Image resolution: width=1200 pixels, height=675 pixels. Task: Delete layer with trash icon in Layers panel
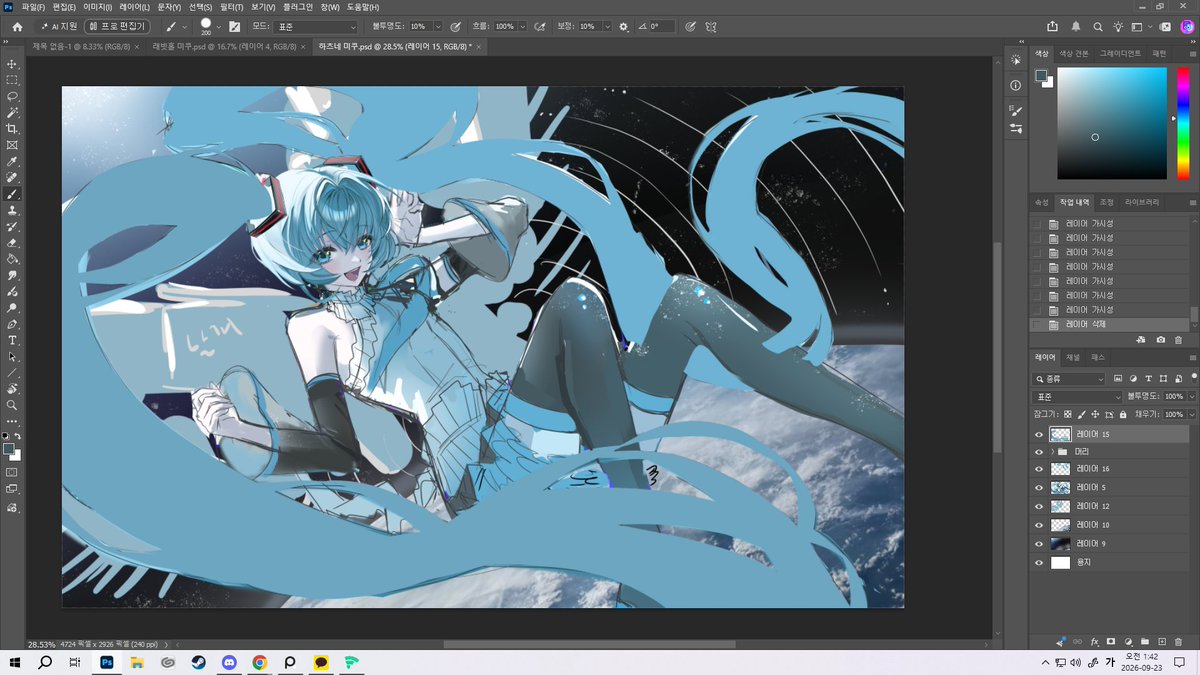pos(1176,641)
